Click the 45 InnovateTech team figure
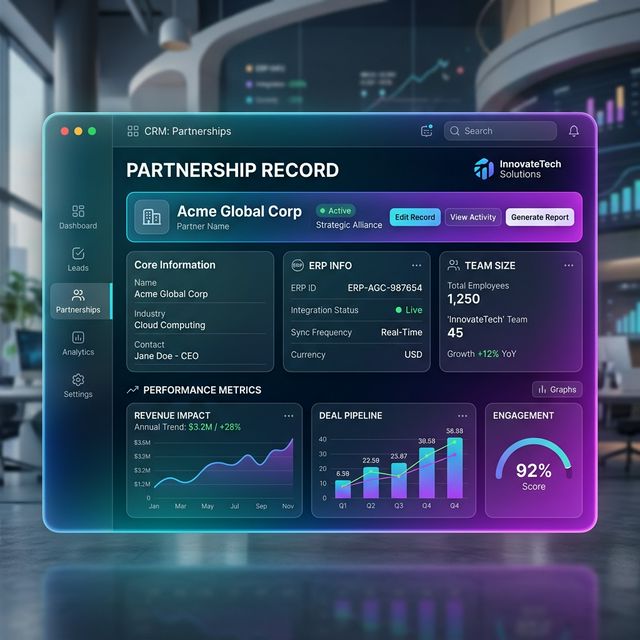 455,333
